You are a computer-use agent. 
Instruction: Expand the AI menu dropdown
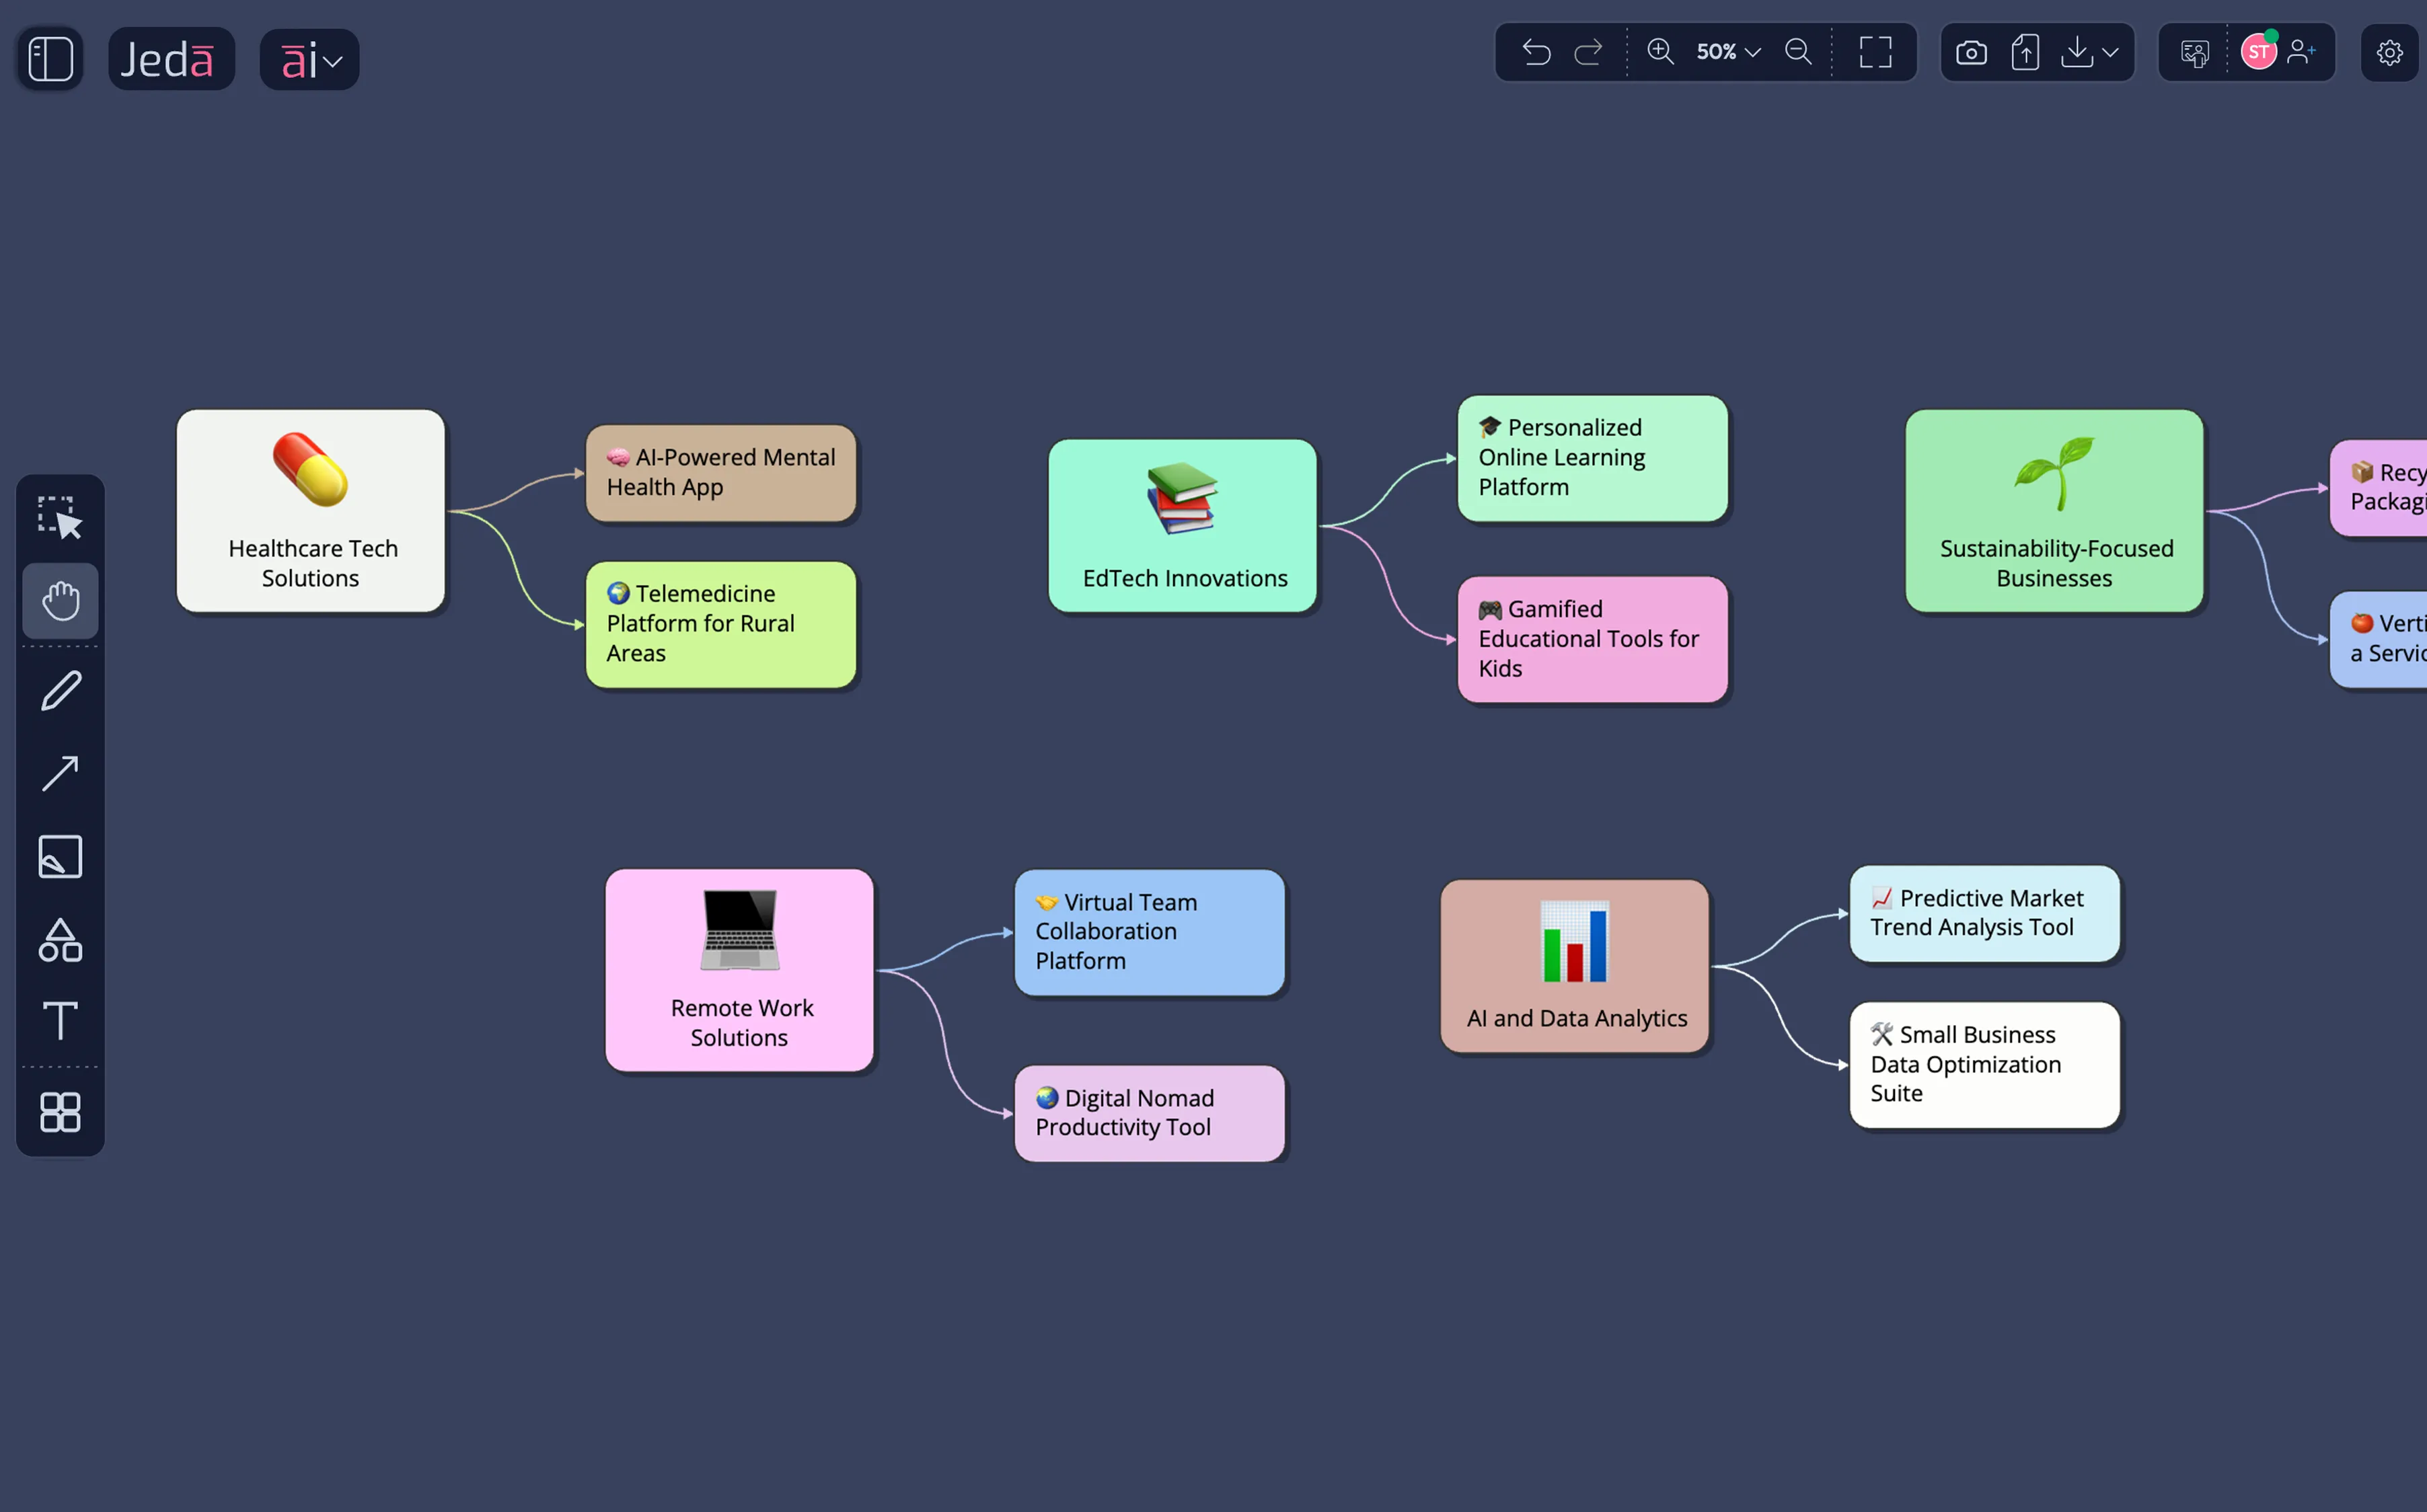(x=310, y=60)
